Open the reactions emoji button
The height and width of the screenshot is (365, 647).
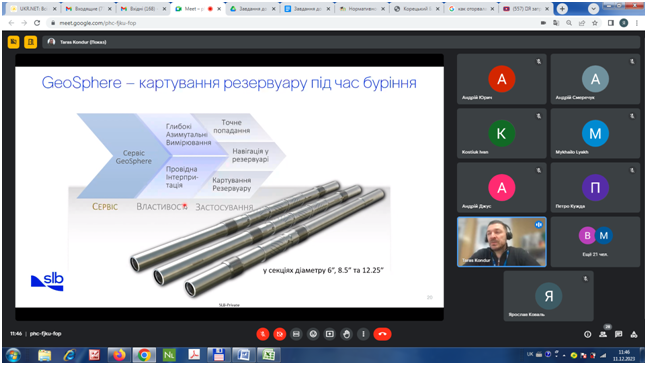click(313, 334)
